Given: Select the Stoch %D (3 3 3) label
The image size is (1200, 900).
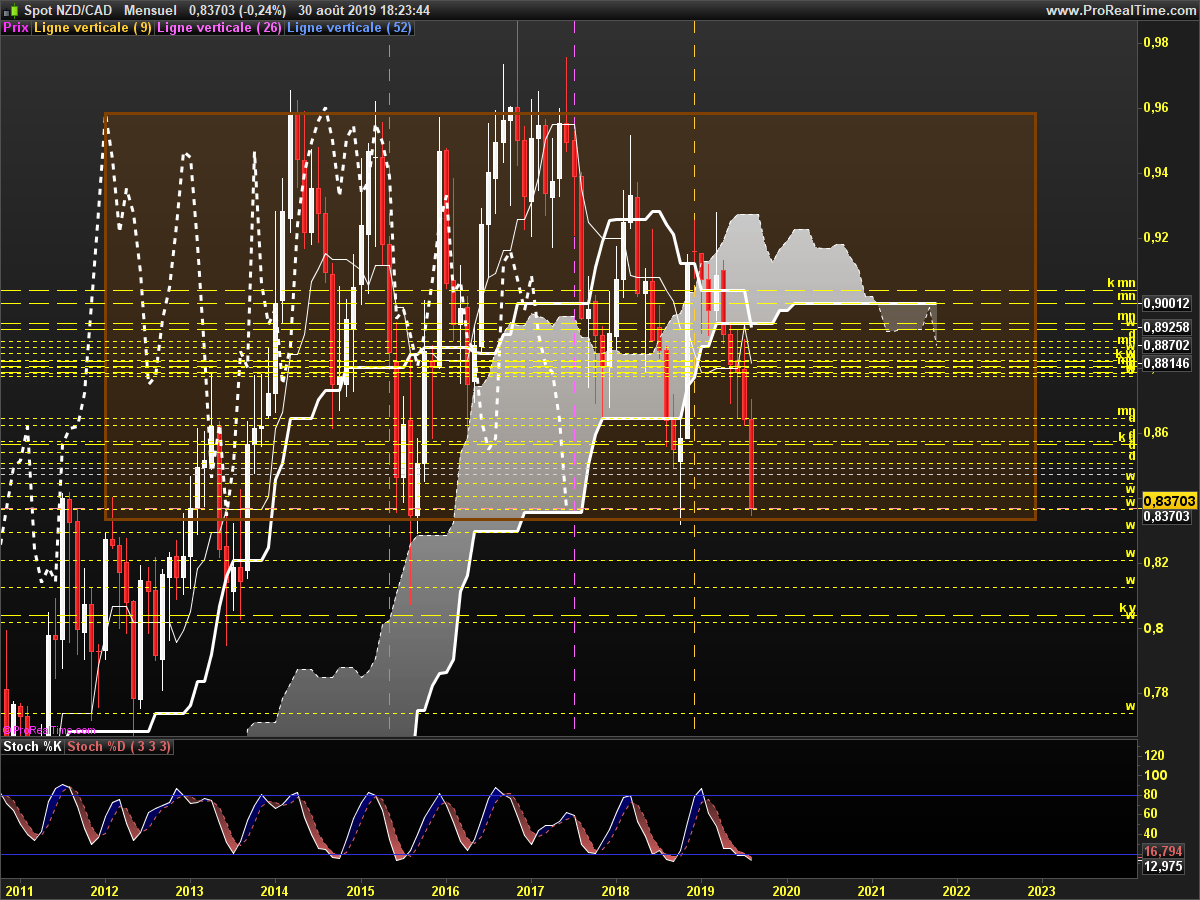Looking at the screenshot, I should pyautogui.click(x=120, y=747).
